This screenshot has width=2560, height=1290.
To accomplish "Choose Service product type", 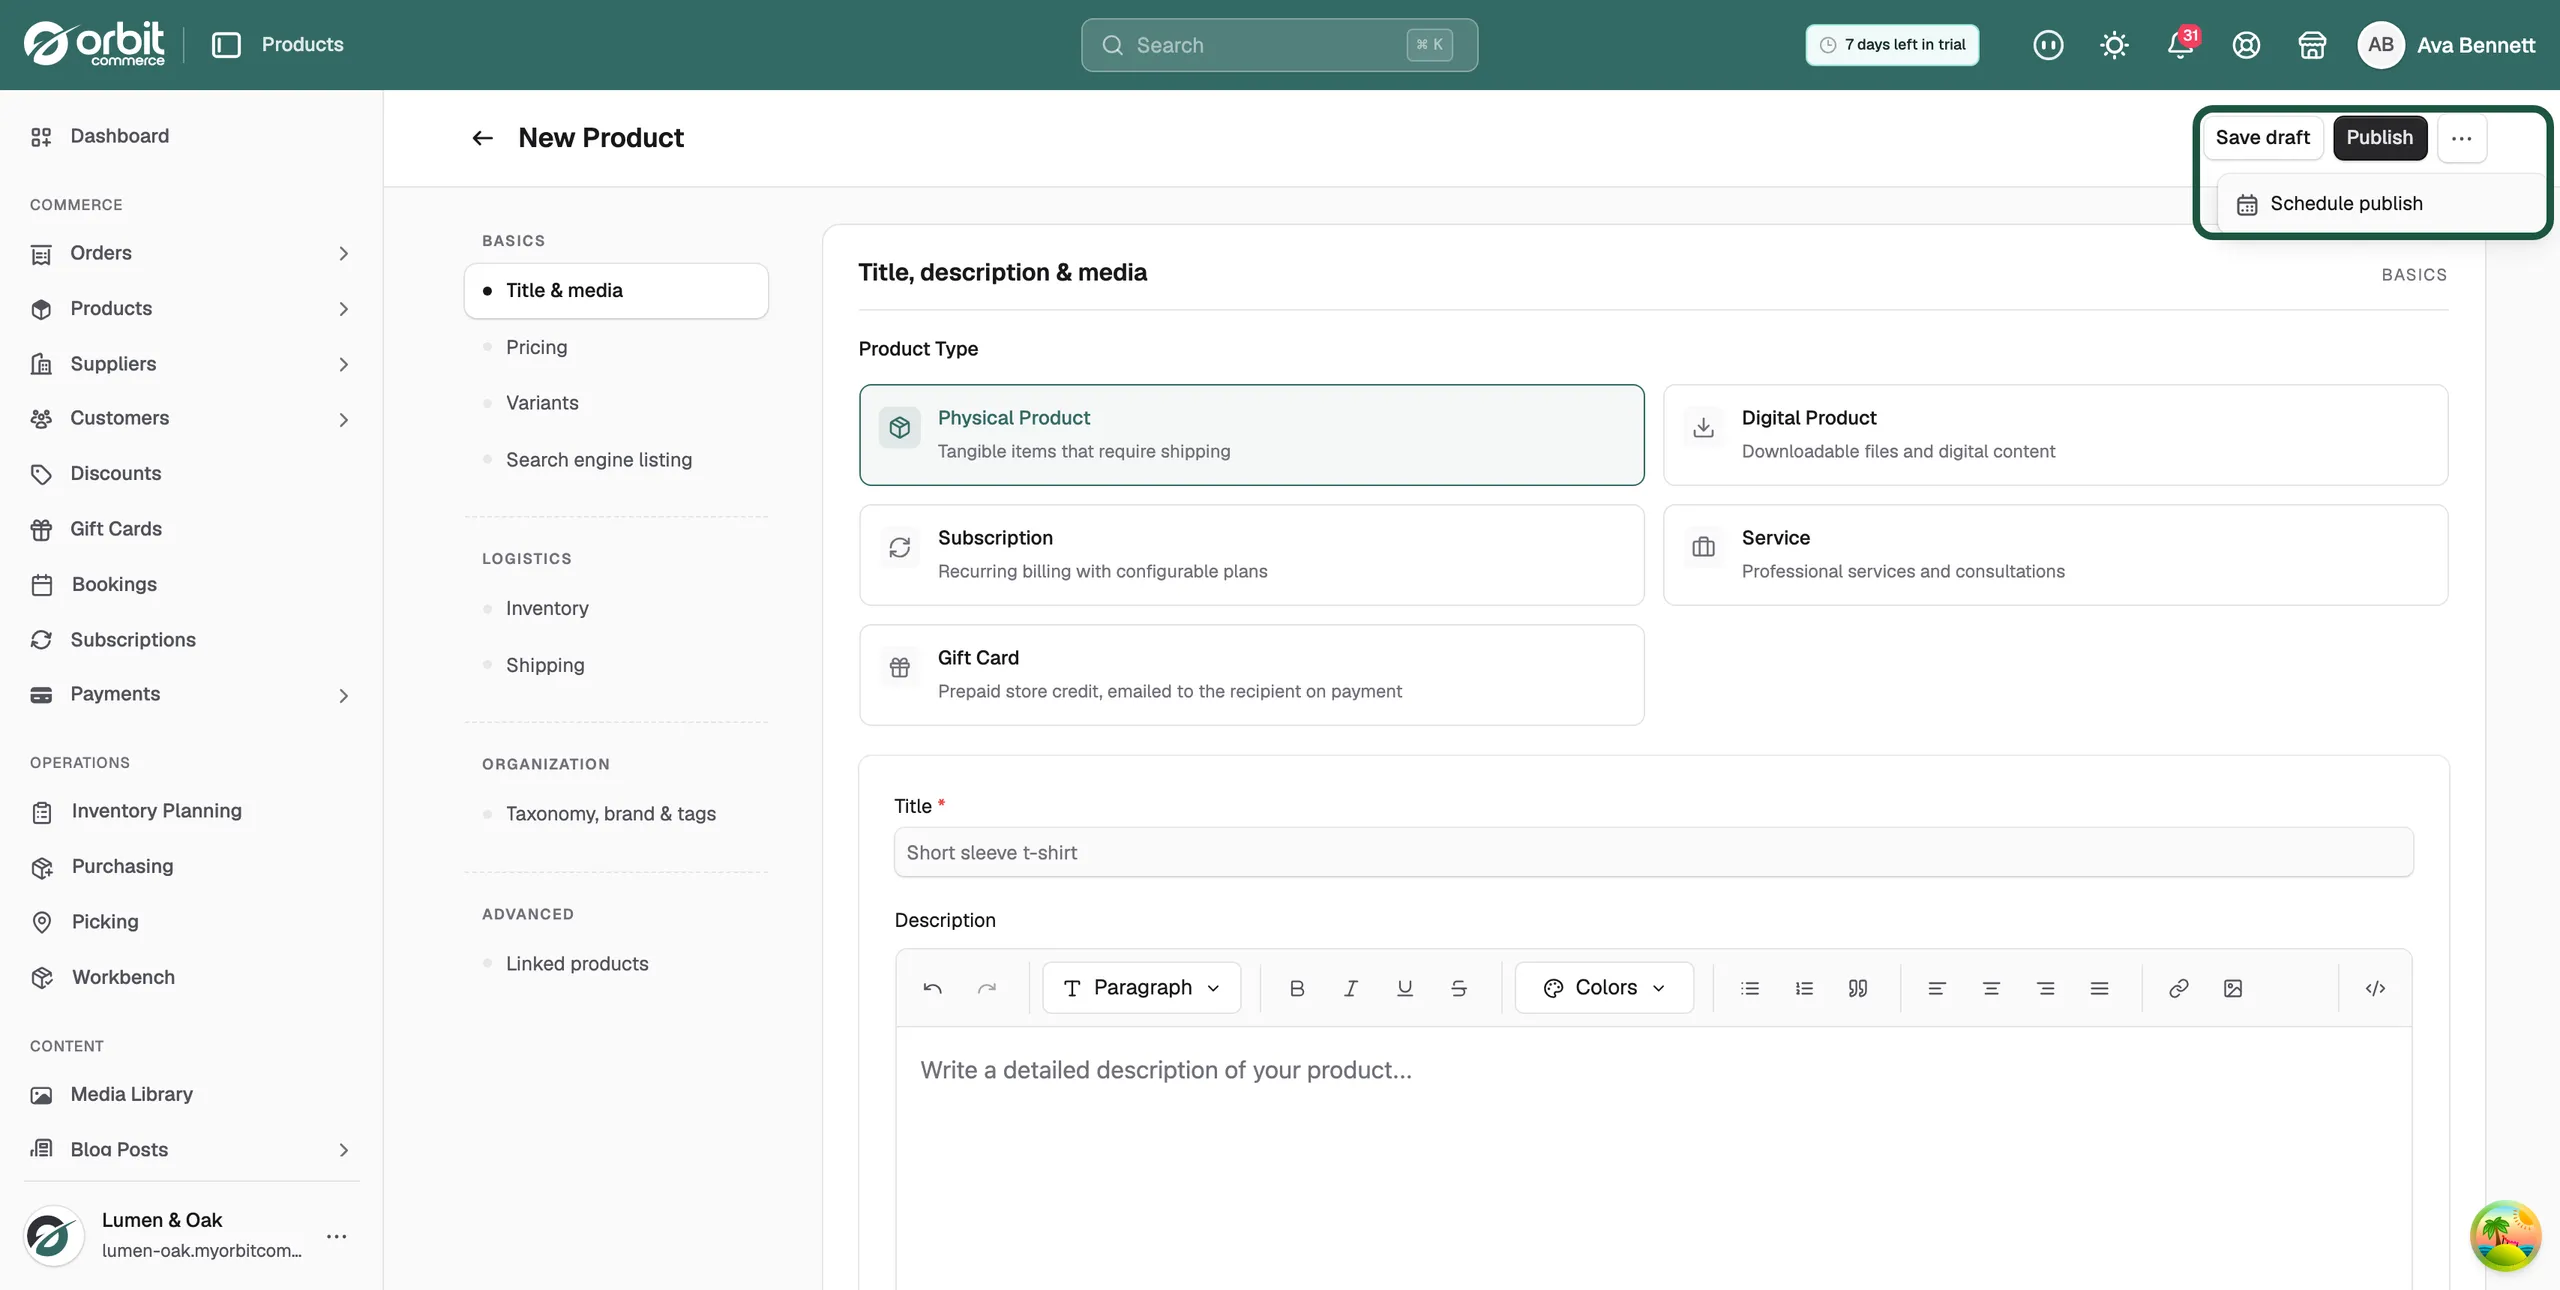I will point(2056,555).
